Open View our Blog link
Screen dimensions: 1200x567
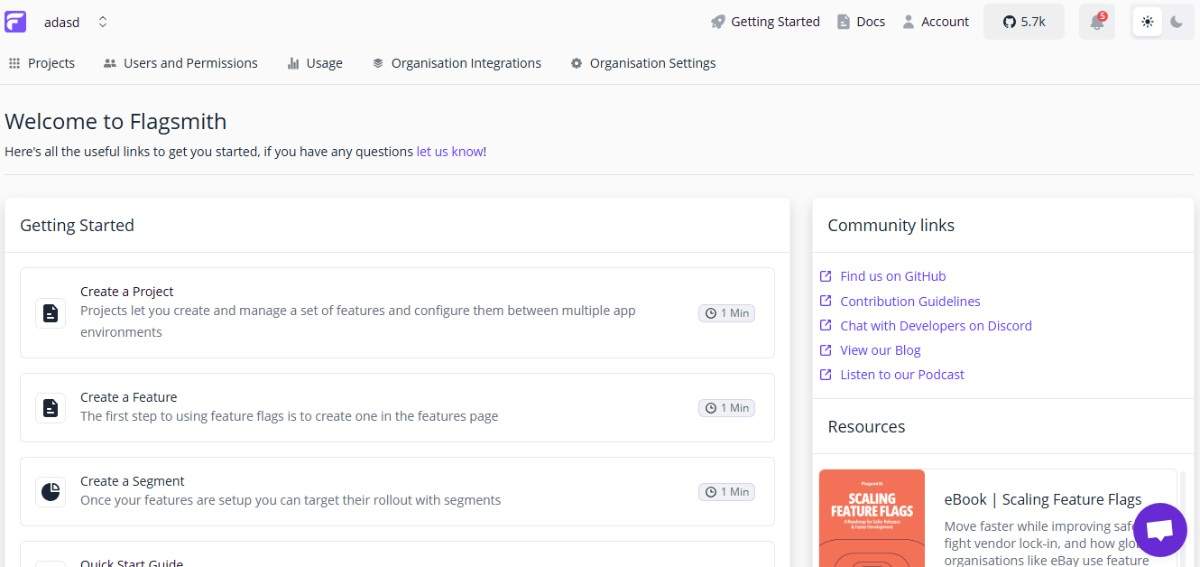[x=880, y=350]
